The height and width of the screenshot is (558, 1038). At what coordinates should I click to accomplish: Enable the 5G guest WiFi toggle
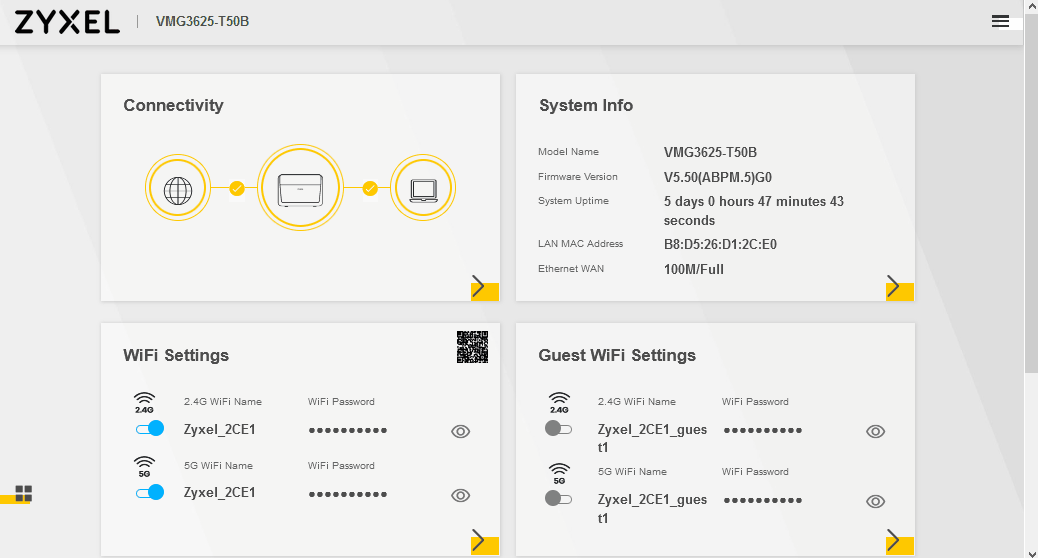[558, 498]
